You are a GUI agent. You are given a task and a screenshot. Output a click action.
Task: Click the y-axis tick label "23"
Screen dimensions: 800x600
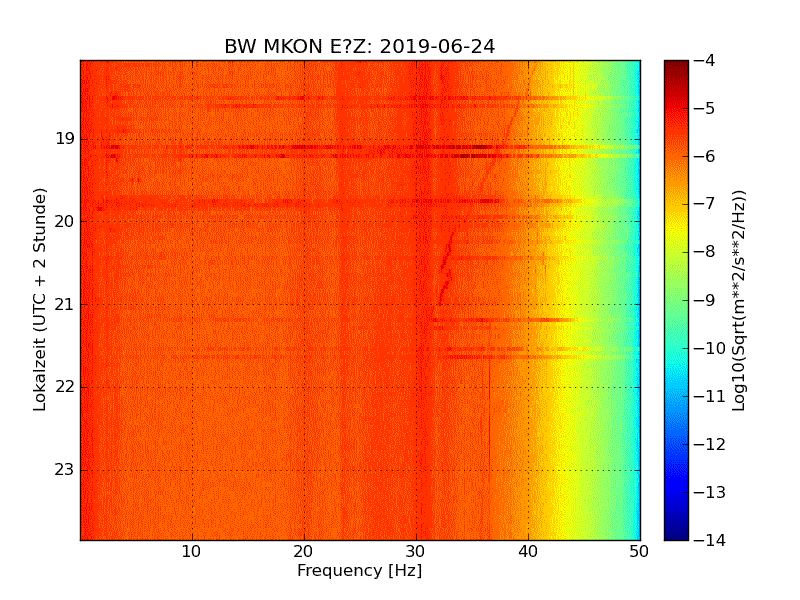[65, 470]
